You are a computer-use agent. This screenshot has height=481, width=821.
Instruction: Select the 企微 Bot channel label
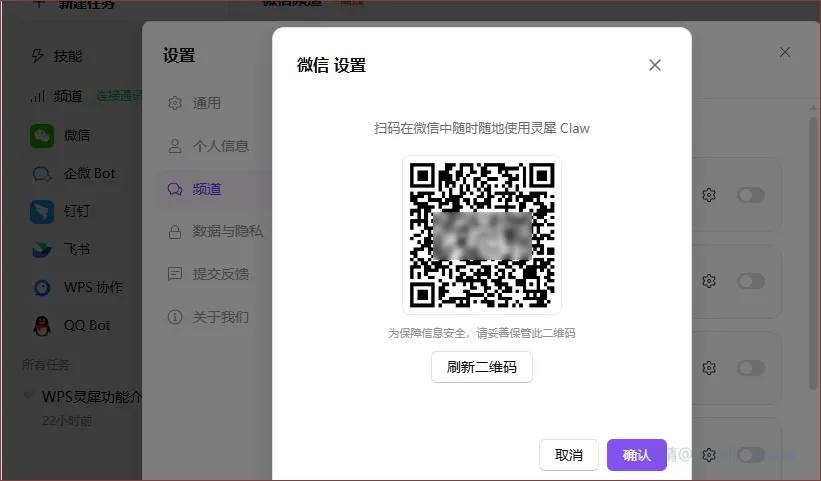tap(90, 173)
